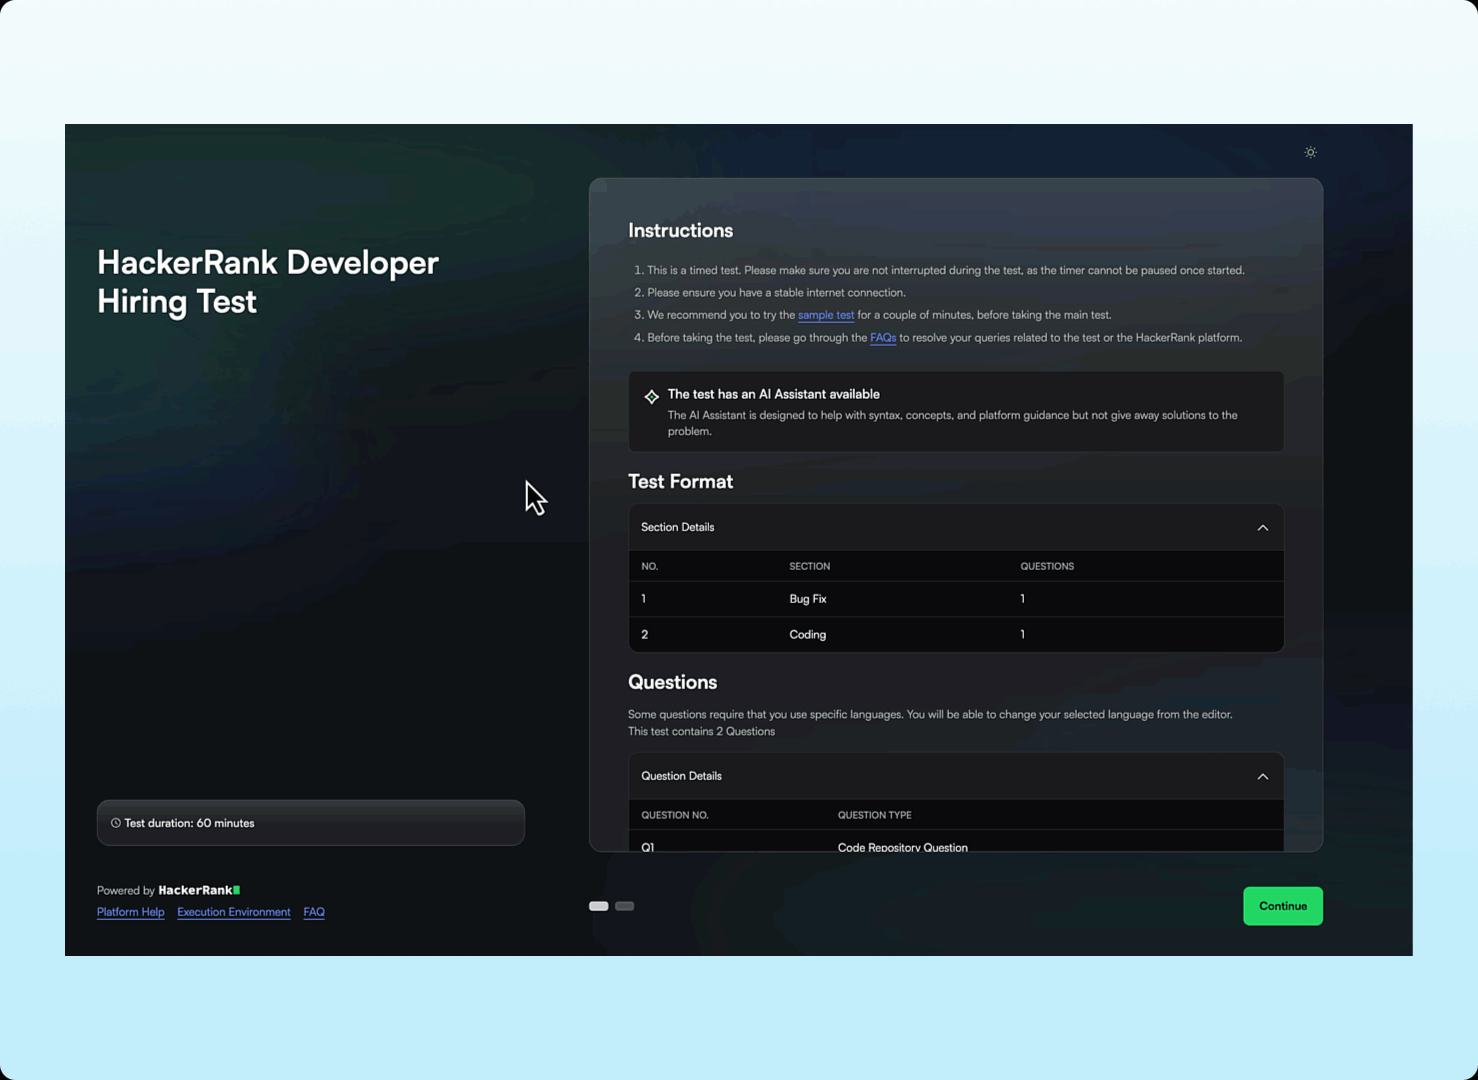The image size is (1478, 1080).
Task: Collapse the Question Details chevron
Action: 1262,776
